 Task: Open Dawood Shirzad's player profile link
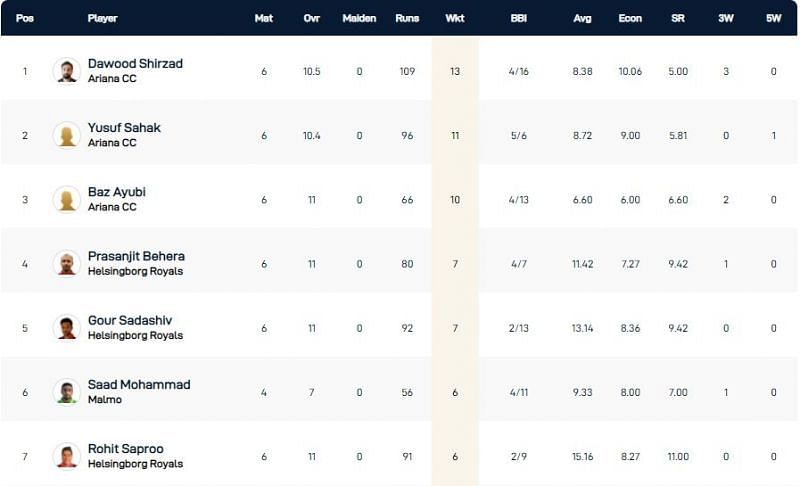coord(135,64)
